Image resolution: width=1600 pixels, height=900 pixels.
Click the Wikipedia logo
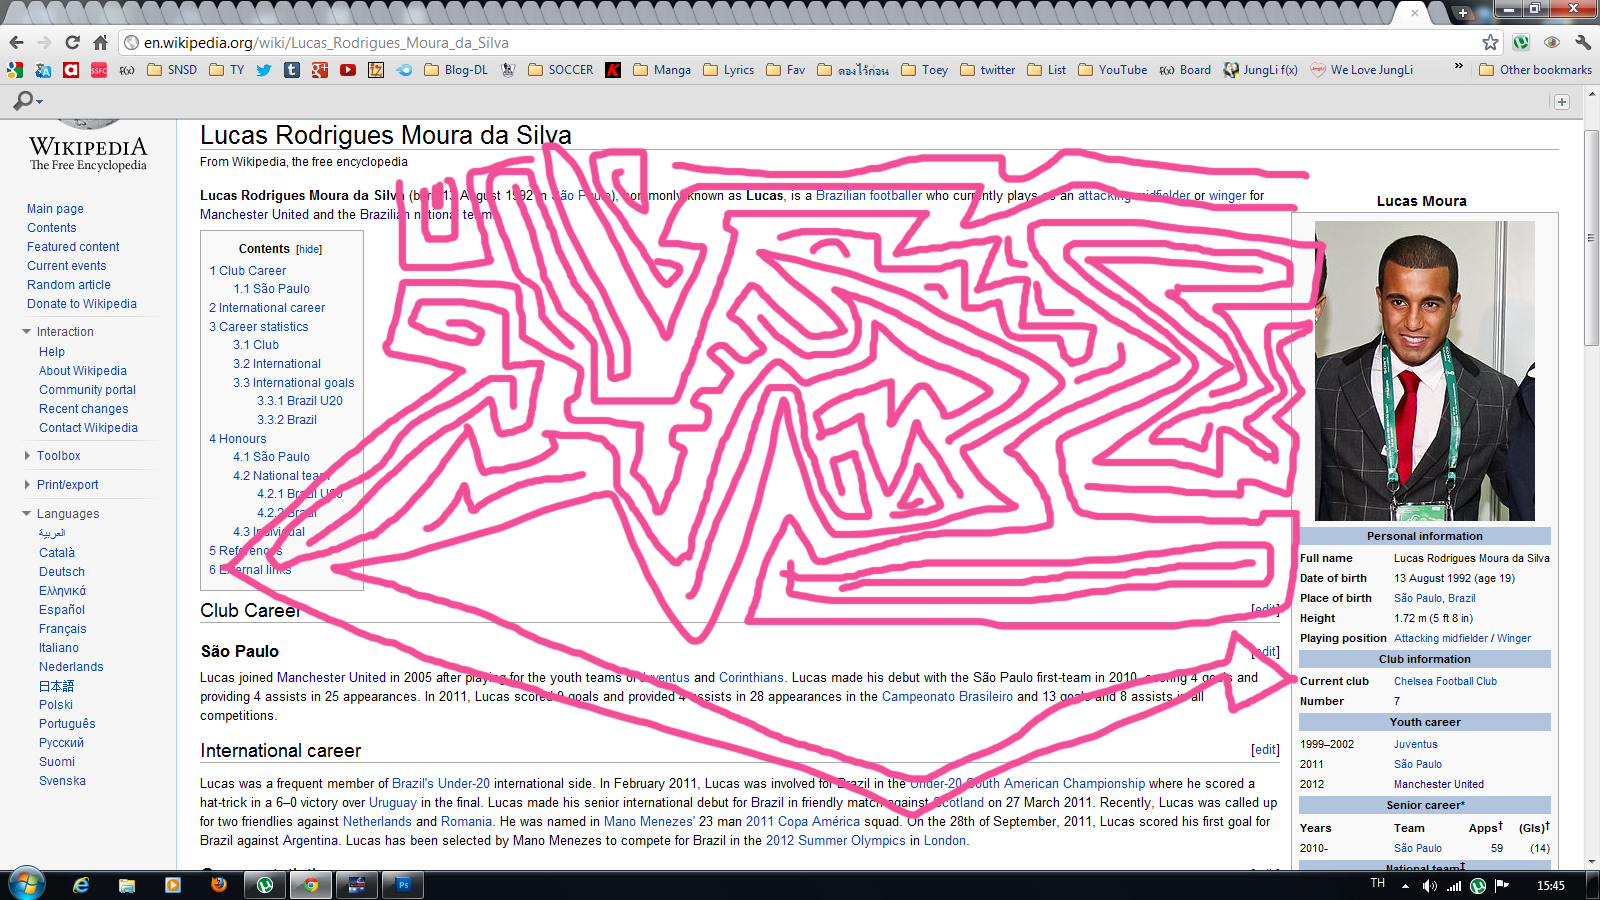(x=88, y=145)
